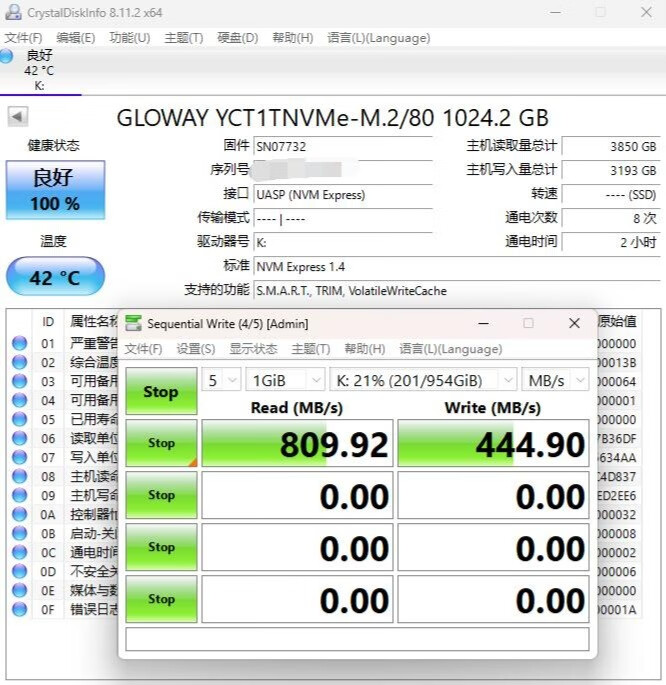Open 文件(F) menu in CrystalDiskInfo
Screen dimensions: 666x685
[x=23, y=38]
